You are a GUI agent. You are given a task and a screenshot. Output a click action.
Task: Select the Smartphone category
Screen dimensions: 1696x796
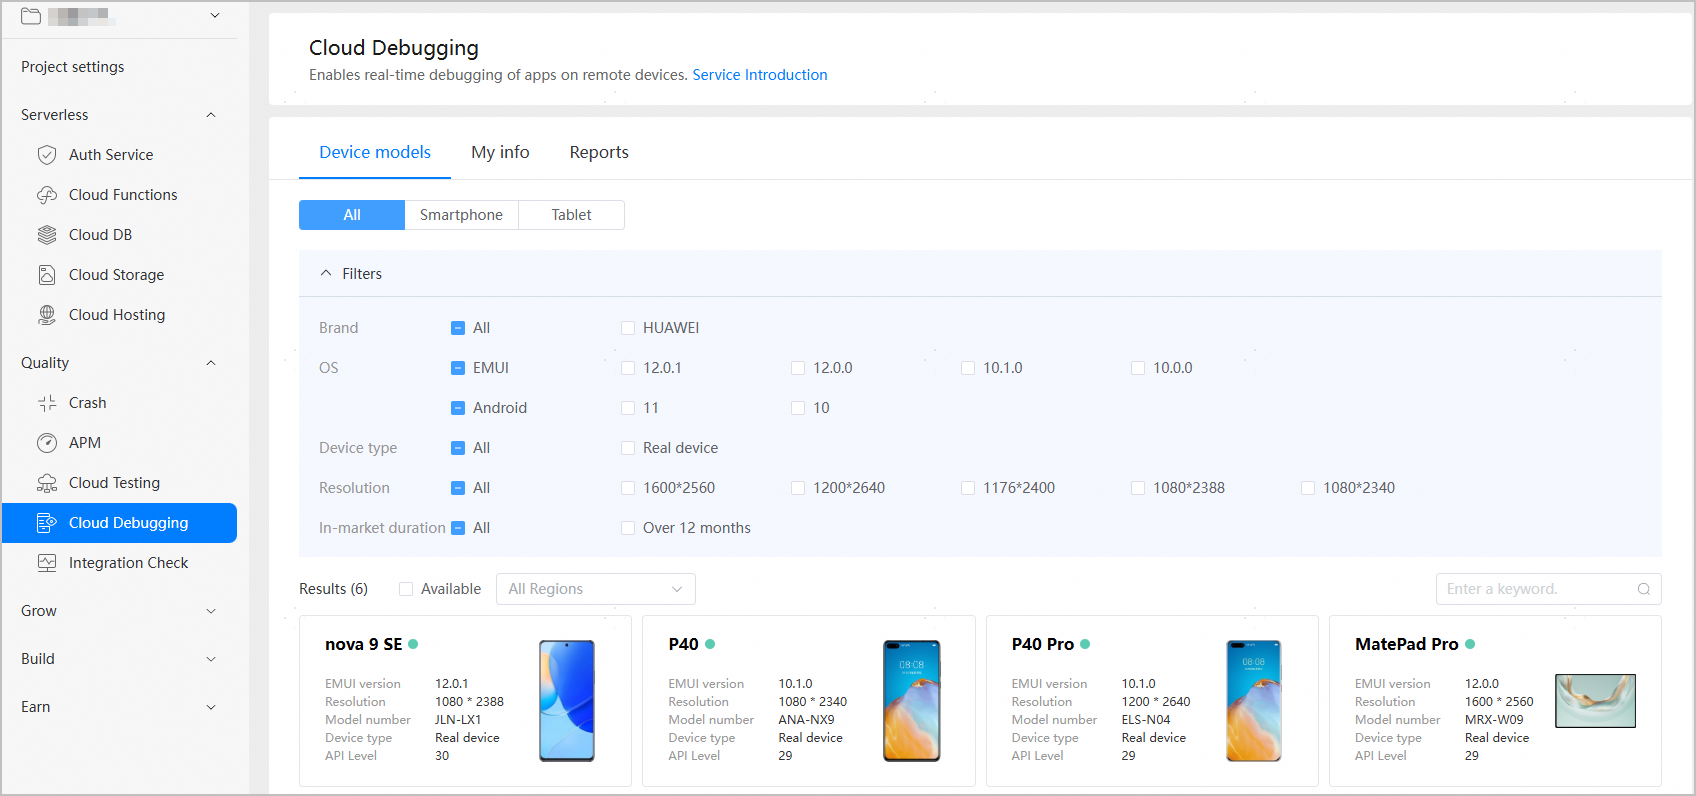pos(461,215)
